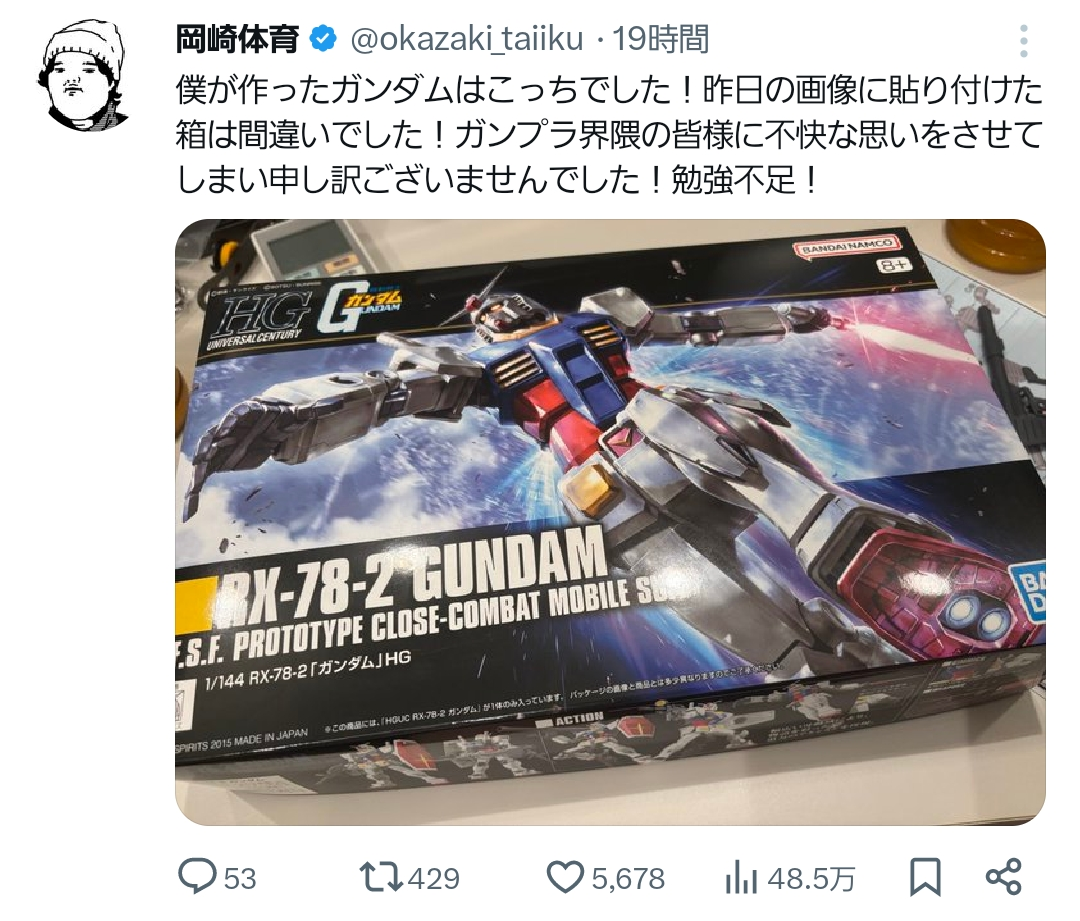This screenshot has height=921, width=1080.
Task: Open the reply speech-bubble icon
Action: [197, 878]
